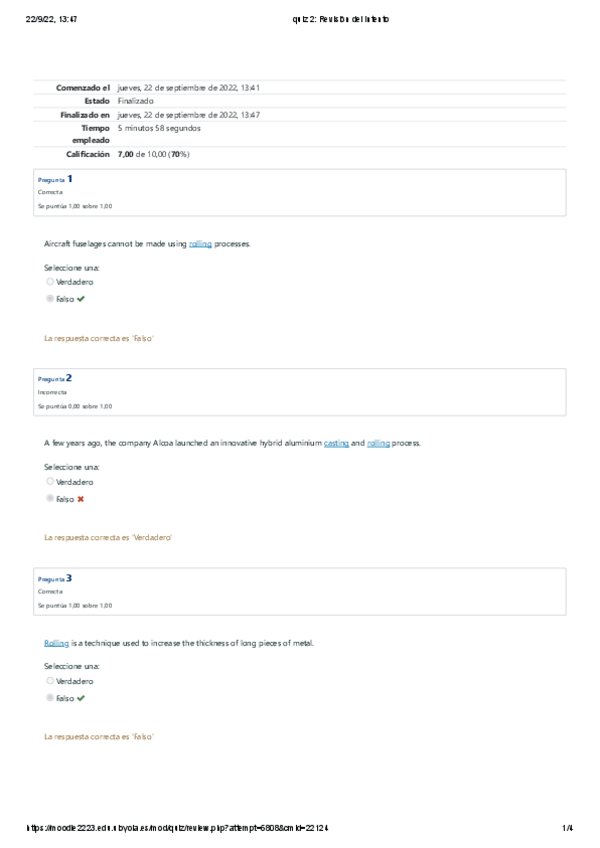The image size is (600, 848).
Task: Click the "Pregunta 2" question heading
Action: coord(55,379)
